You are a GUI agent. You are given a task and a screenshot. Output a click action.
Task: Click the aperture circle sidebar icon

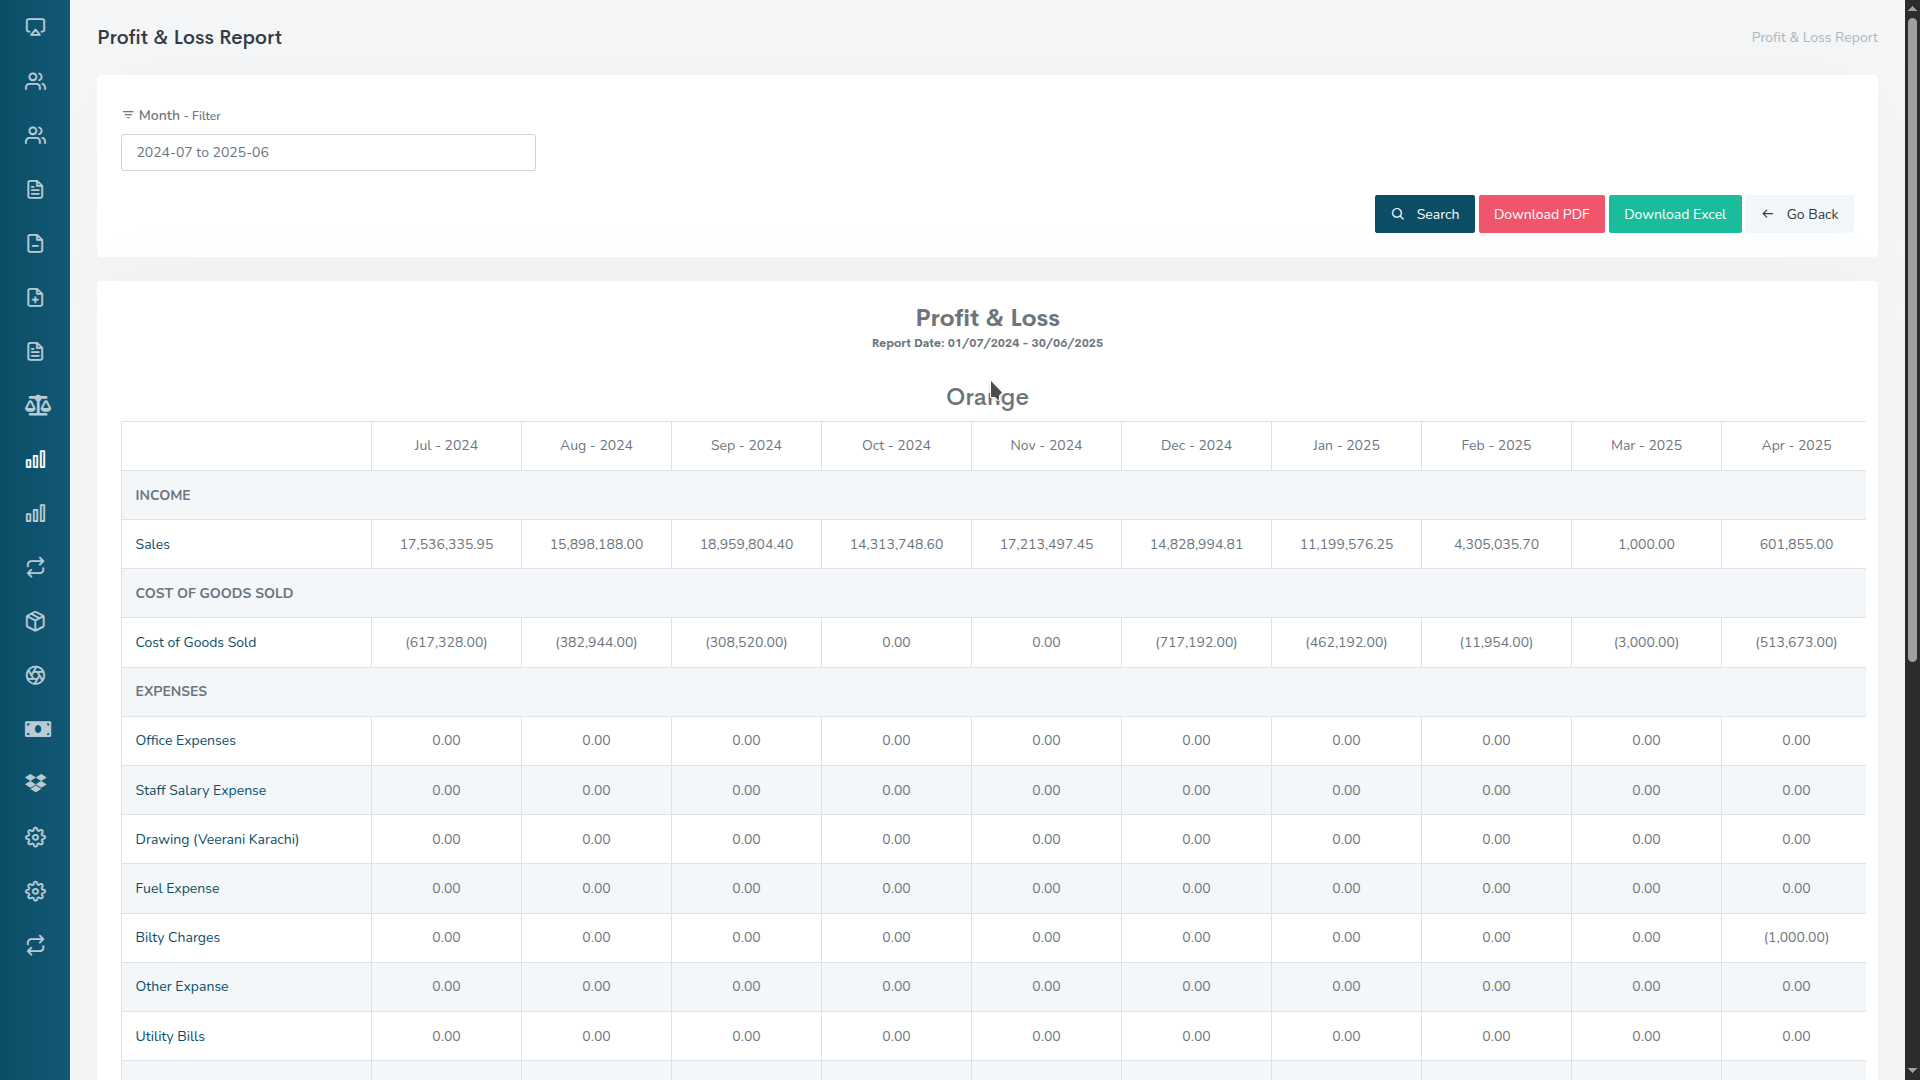(36, 675)
